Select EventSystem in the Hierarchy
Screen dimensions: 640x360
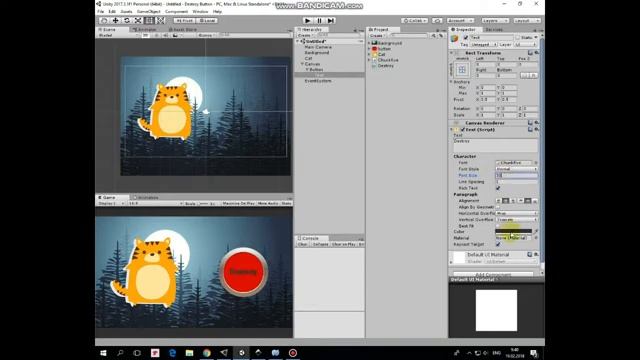coord(318,81)
